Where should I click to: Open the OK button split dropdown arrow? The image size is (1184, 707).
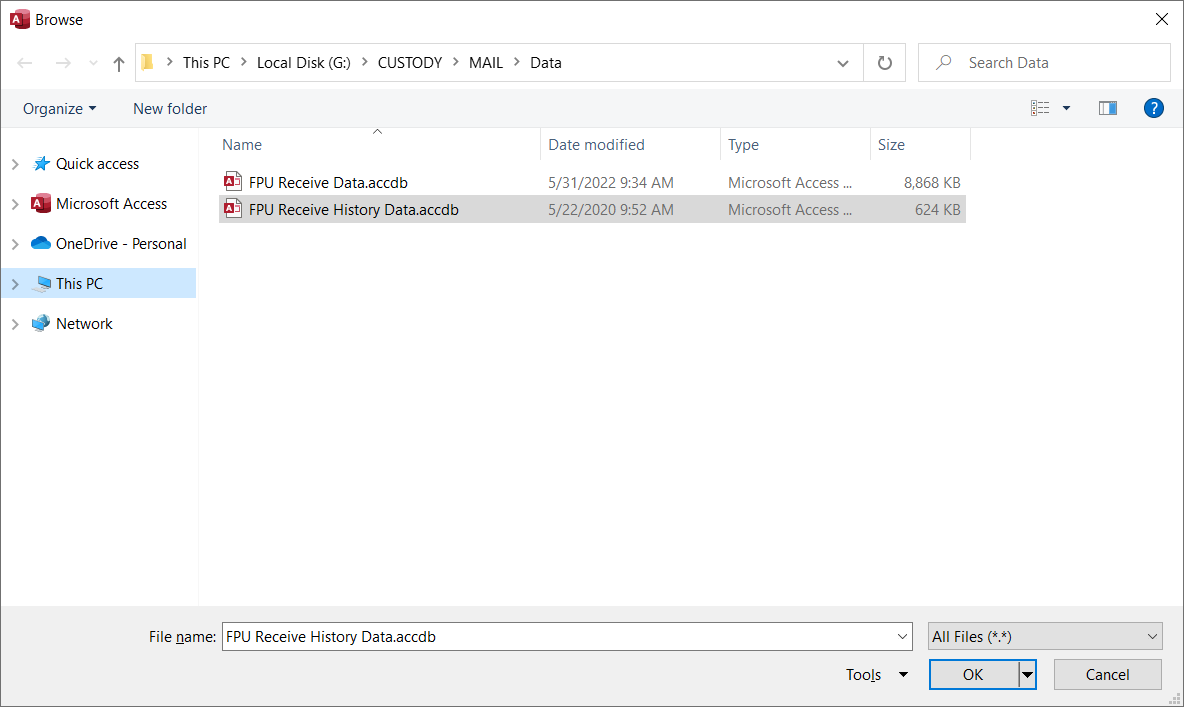[1027, 675]
